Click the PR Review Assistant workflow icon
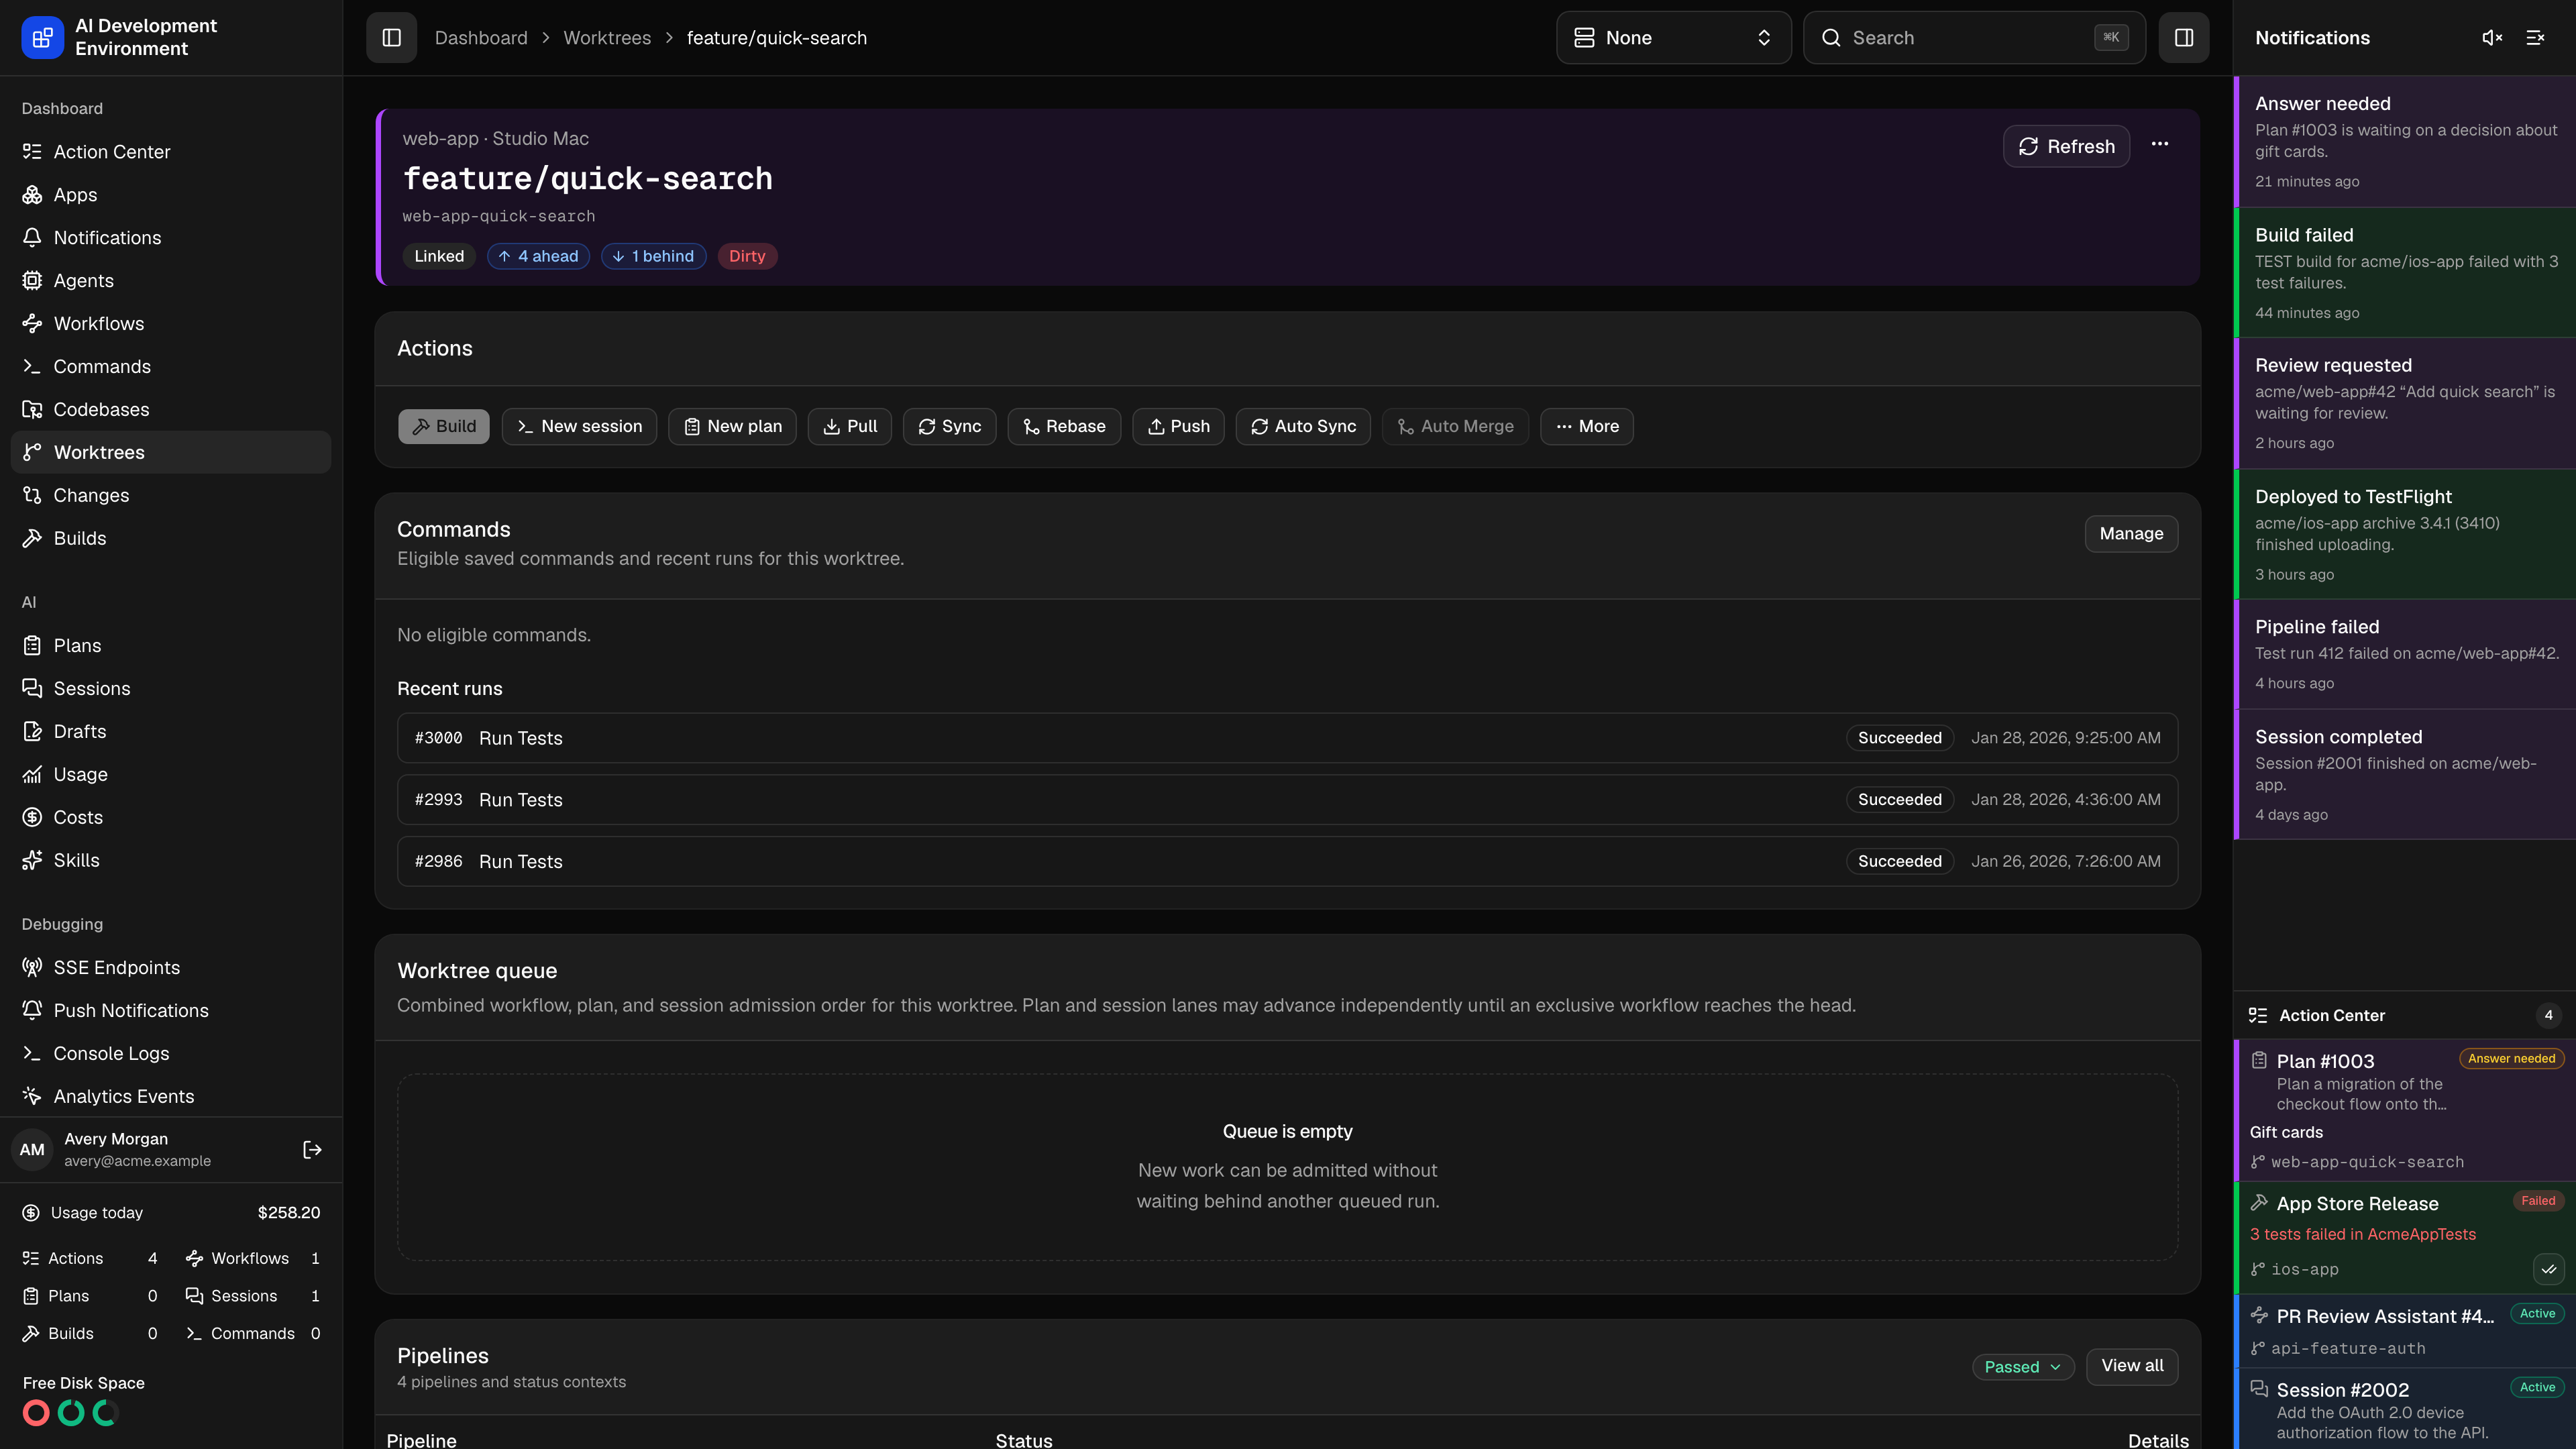Screen dimensions: 2576x1449 (2259, 1315)
